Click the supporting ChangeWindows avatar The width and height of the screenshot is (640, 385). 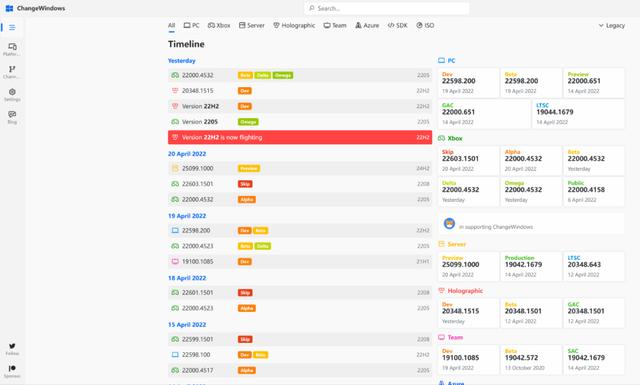pos(449,223)
